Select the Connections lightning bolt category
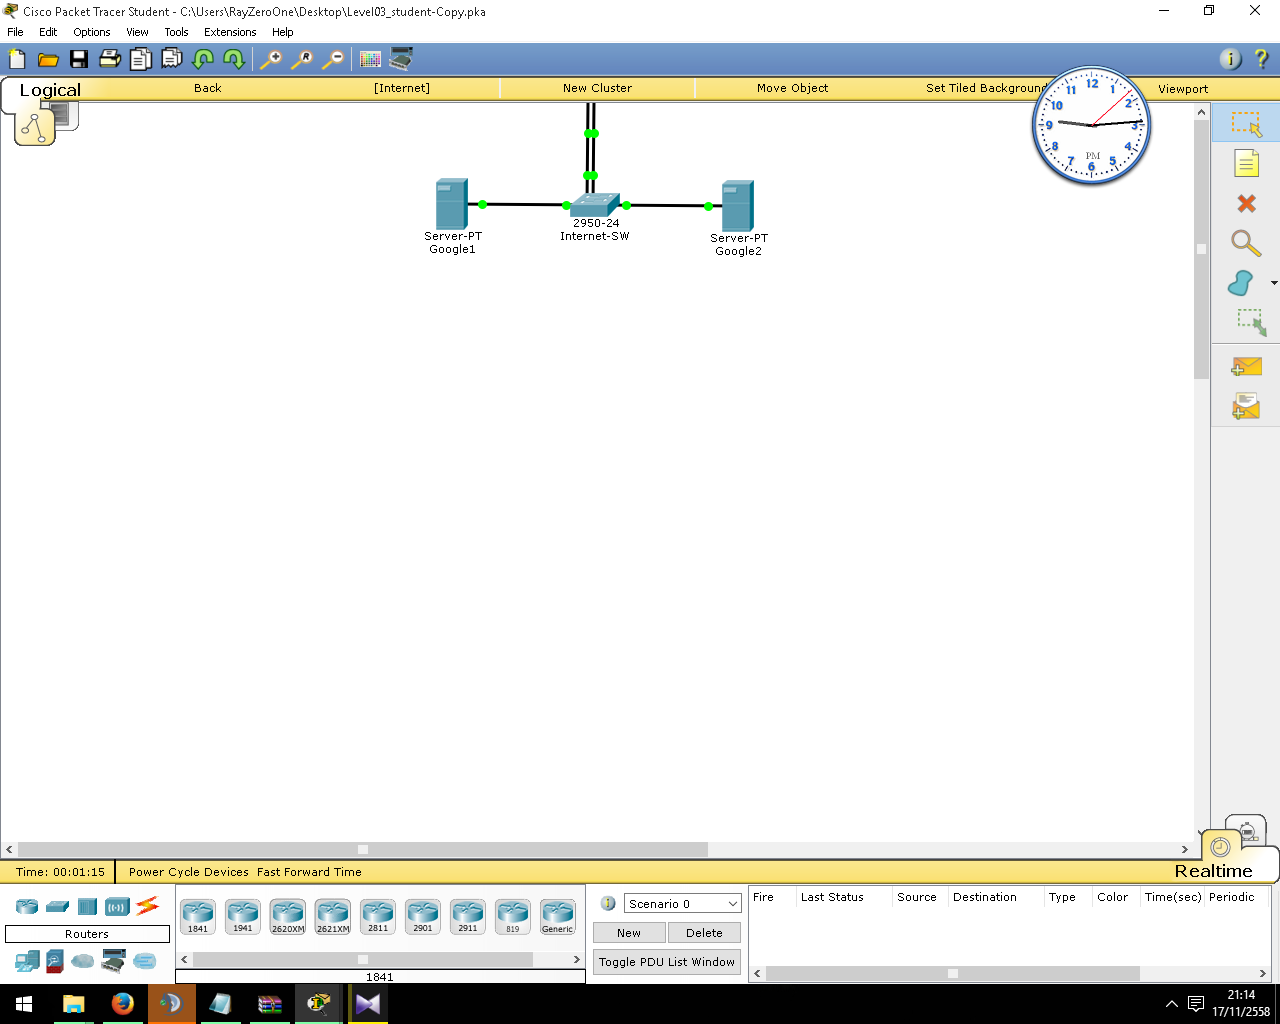The image size is (1280, 1024). (x=148, y=906)
